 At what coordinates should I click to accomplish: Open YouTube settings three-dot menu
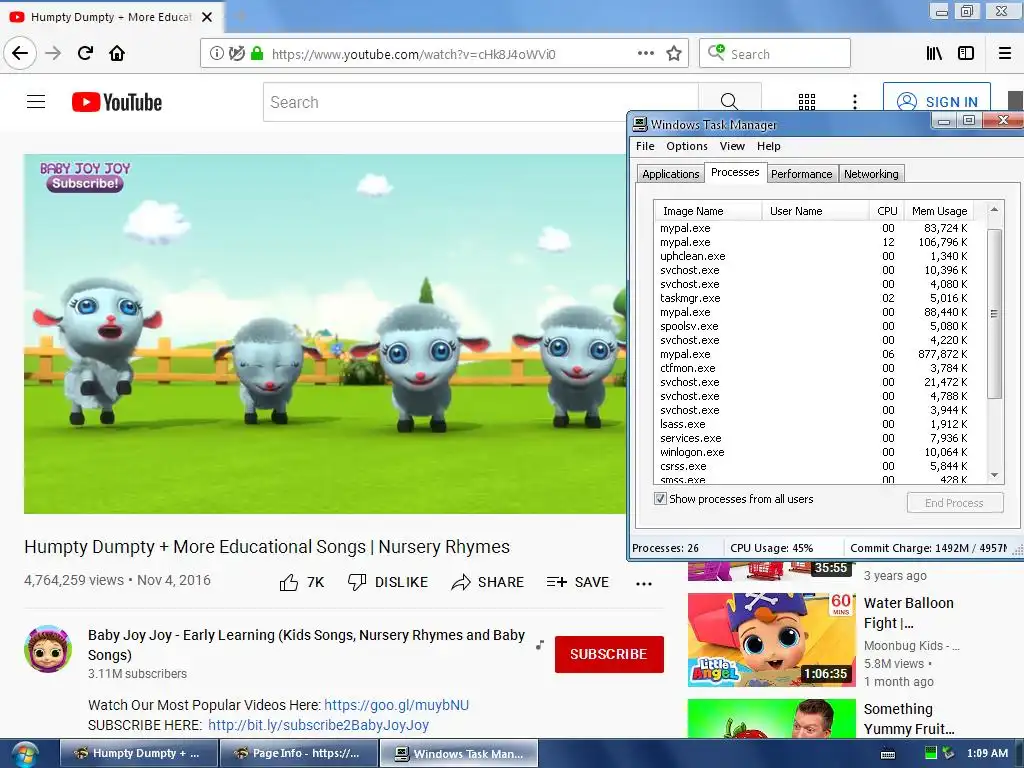click(x=855, y=102)
